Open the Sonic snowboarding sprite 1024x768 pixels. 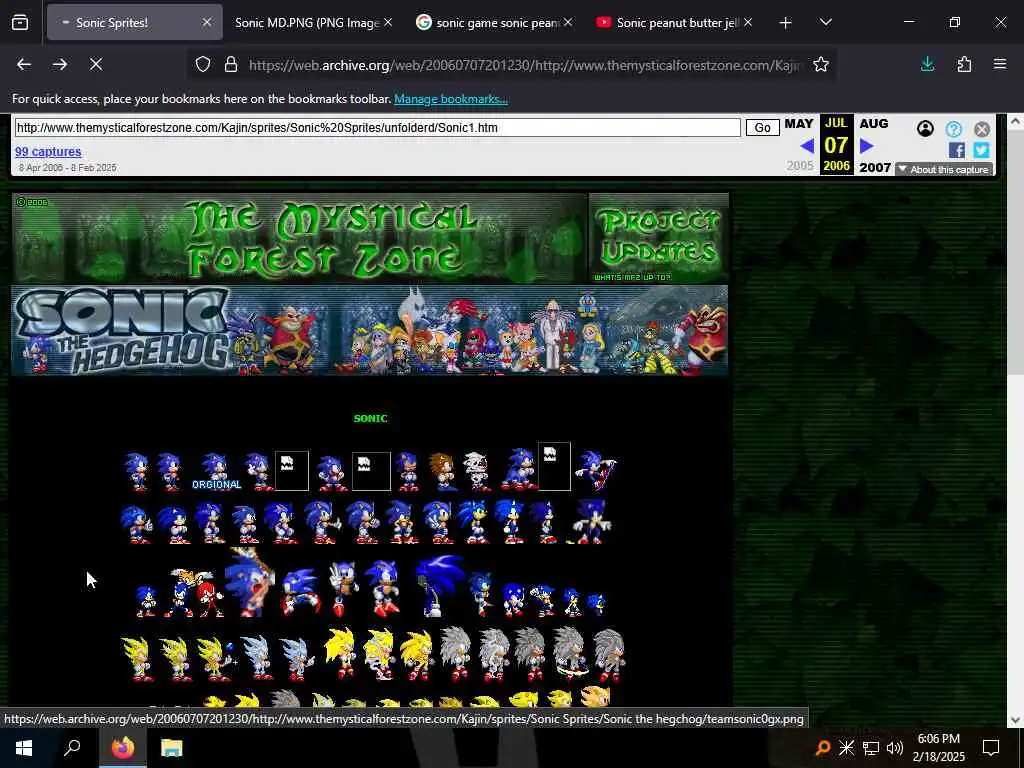[595, 470]
